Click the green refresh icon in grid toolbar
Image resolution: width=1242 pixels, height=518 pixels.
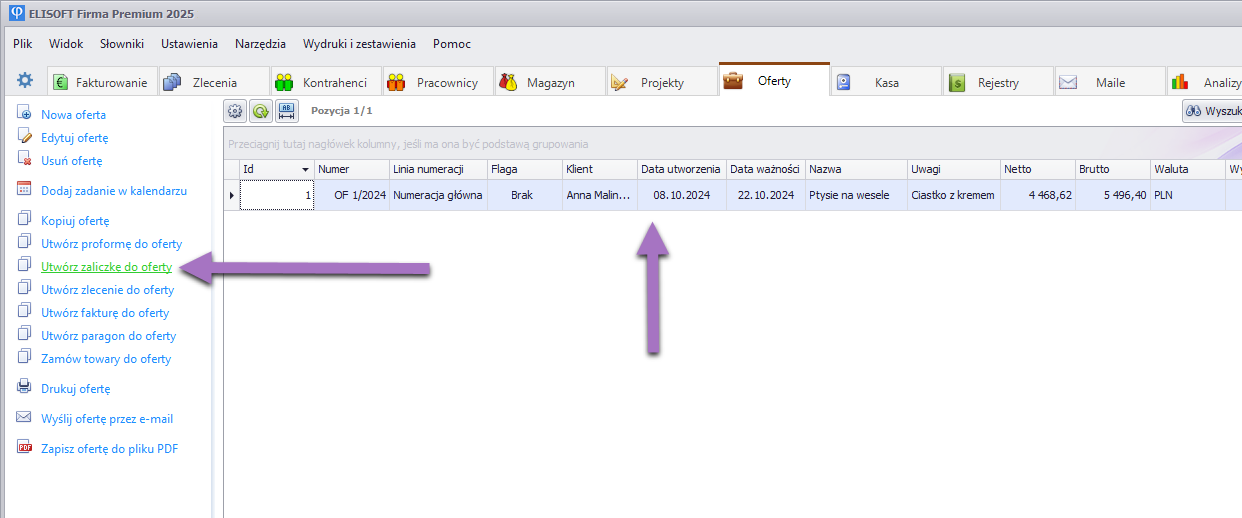pyautogui.click(x=261, y=111)
